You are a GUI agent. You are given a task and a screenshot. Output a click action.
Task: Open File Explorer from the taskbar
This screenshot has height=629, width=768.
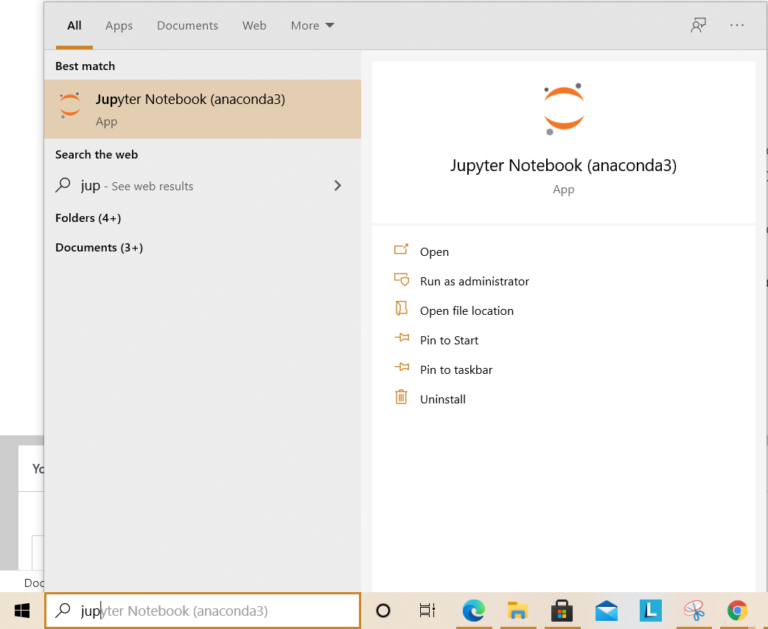pyautogui.click(x=518, y=610)
